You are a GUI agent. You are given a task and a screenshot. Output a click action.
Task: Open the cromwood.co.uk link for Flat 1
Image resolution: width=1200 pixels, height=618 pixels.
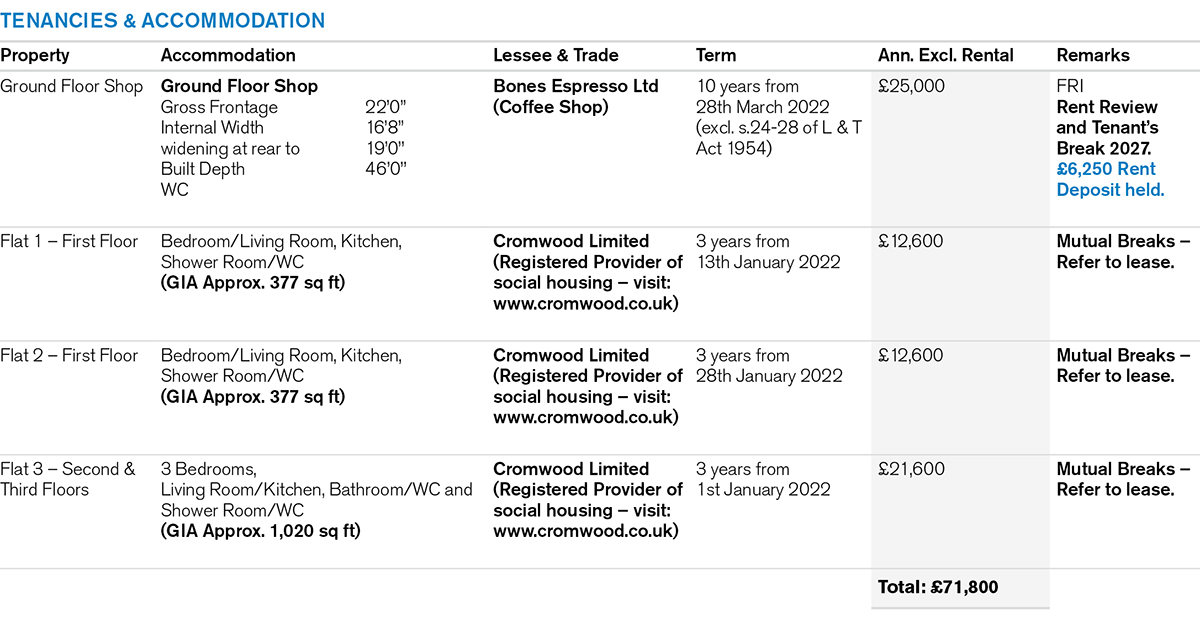(586, 304)
